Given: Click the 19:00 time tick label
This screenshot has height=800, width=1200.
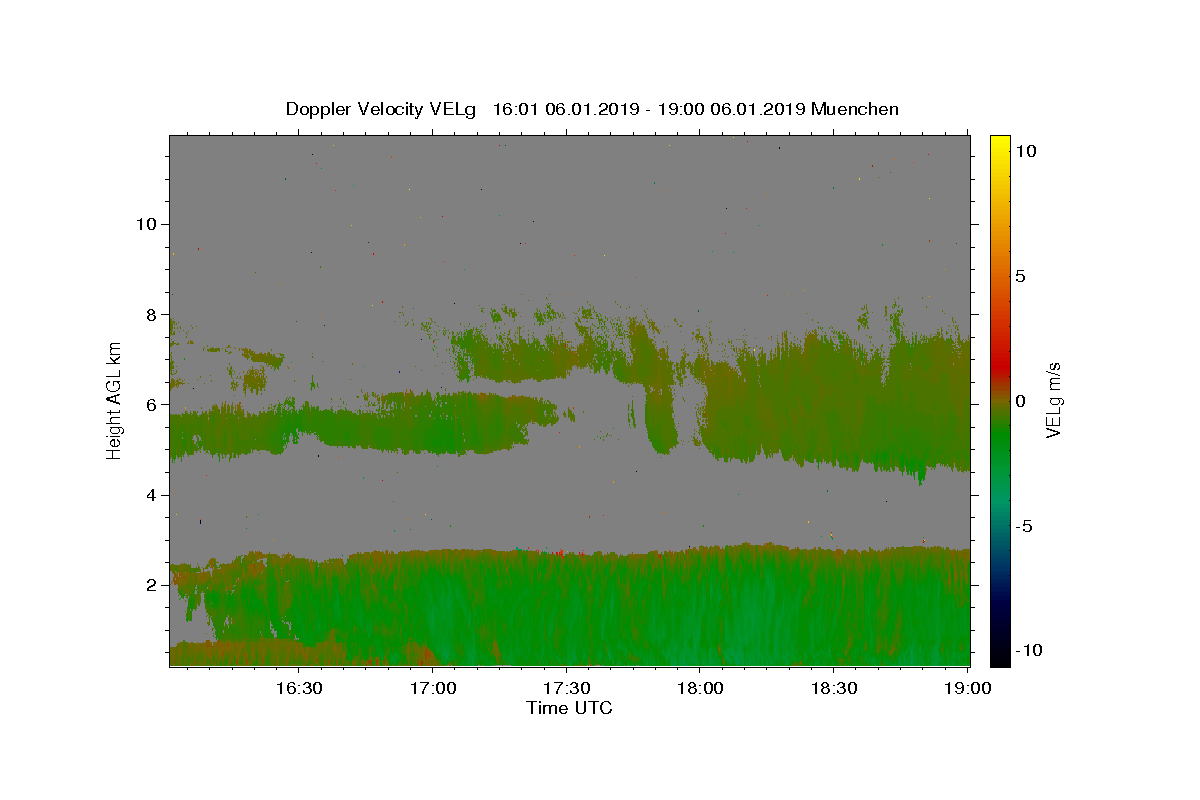Looking at the screenshot, I should [x=967, y=689].
